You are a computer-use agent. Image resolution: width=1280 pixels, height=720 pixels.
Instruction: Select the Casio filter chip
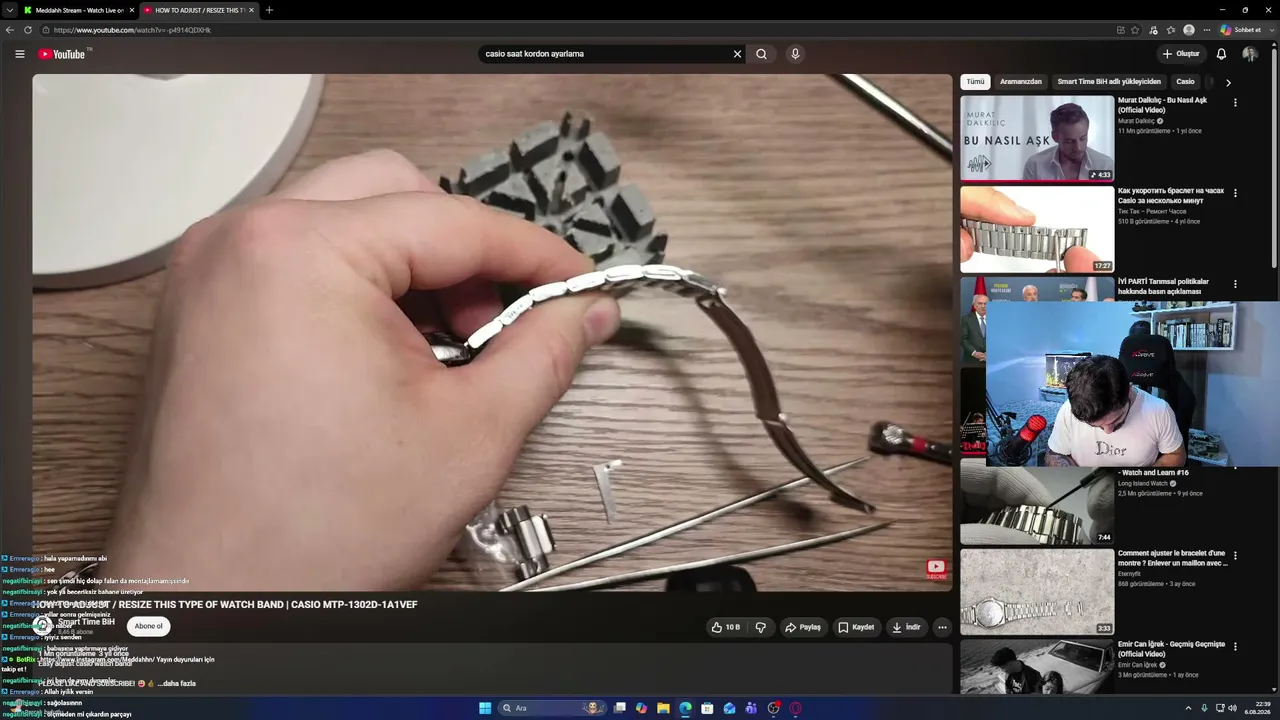1185,82
